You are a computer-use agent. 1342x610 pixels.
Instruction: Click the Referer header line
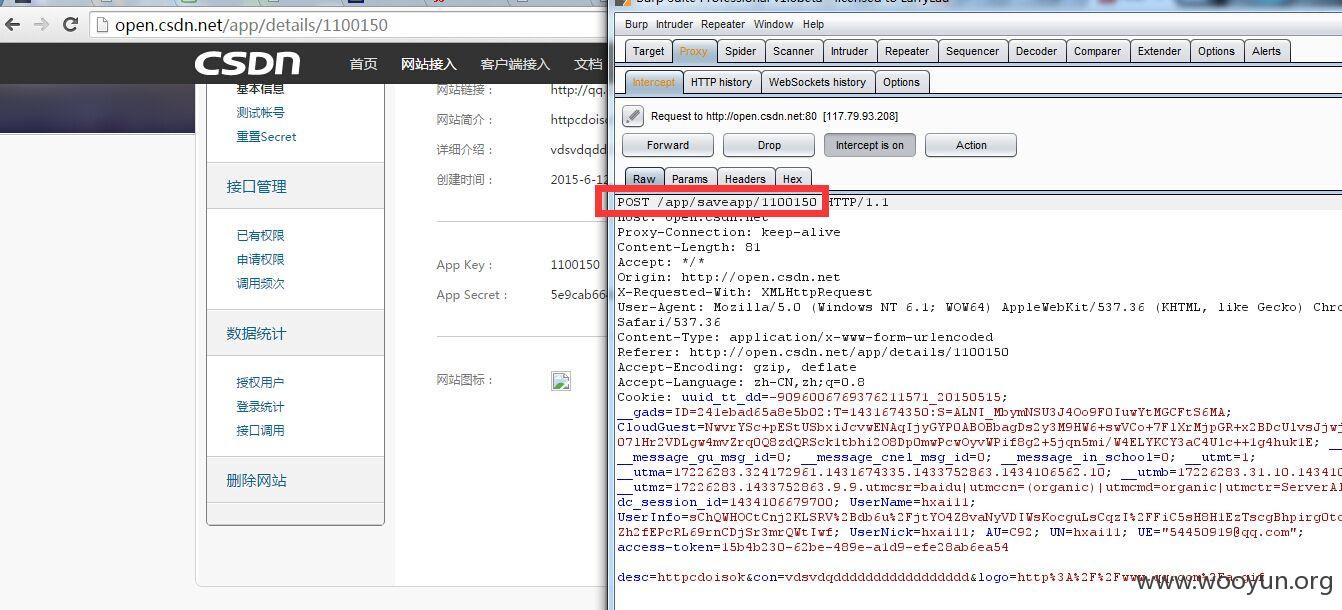tap(813, 352)
